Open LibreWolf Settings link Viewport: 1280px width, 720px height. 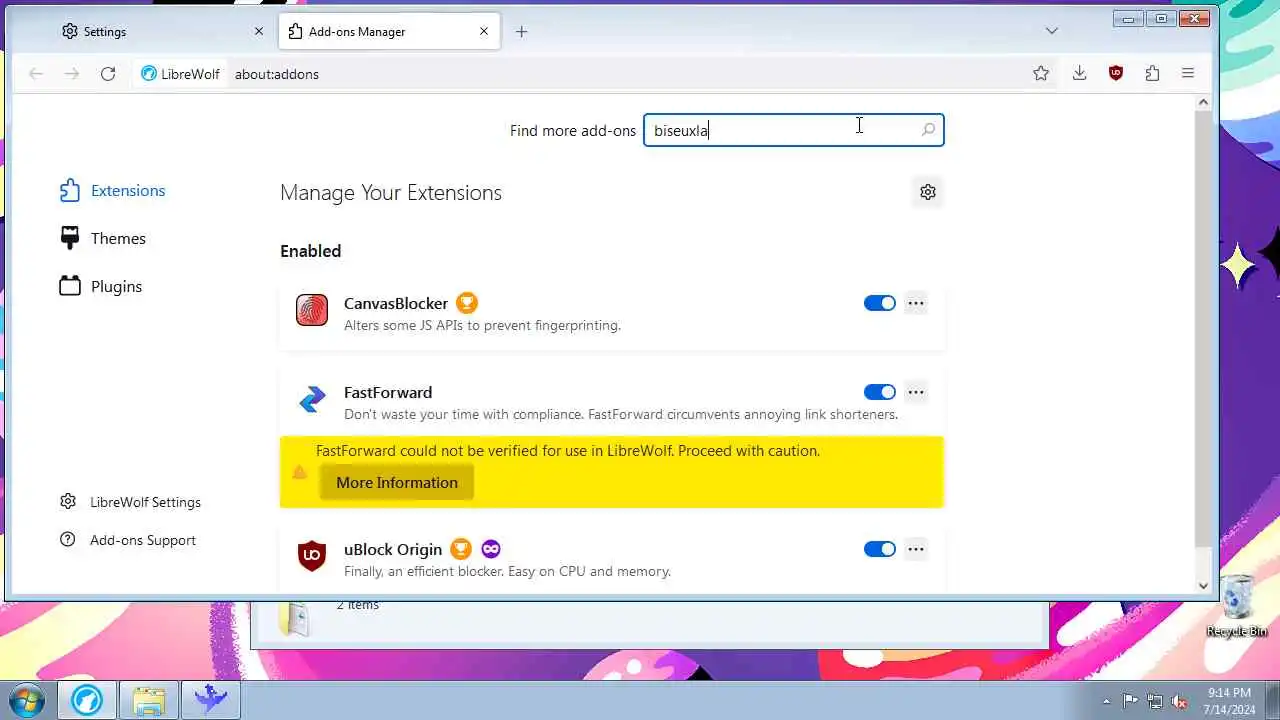[x=131, y=502]
